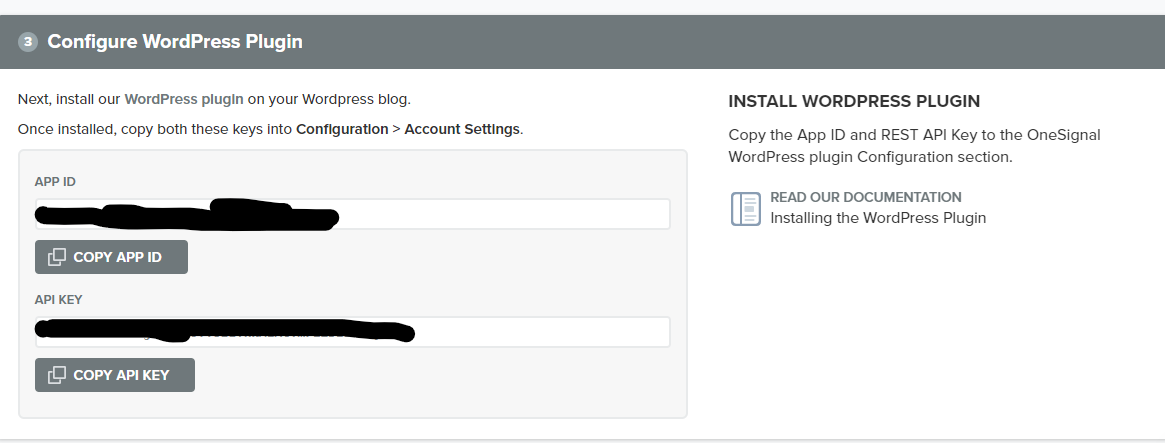The image size is (1165, 443).
Task: Click the READ OUR DOCUMENTATION heading
Action: (866, 197)
